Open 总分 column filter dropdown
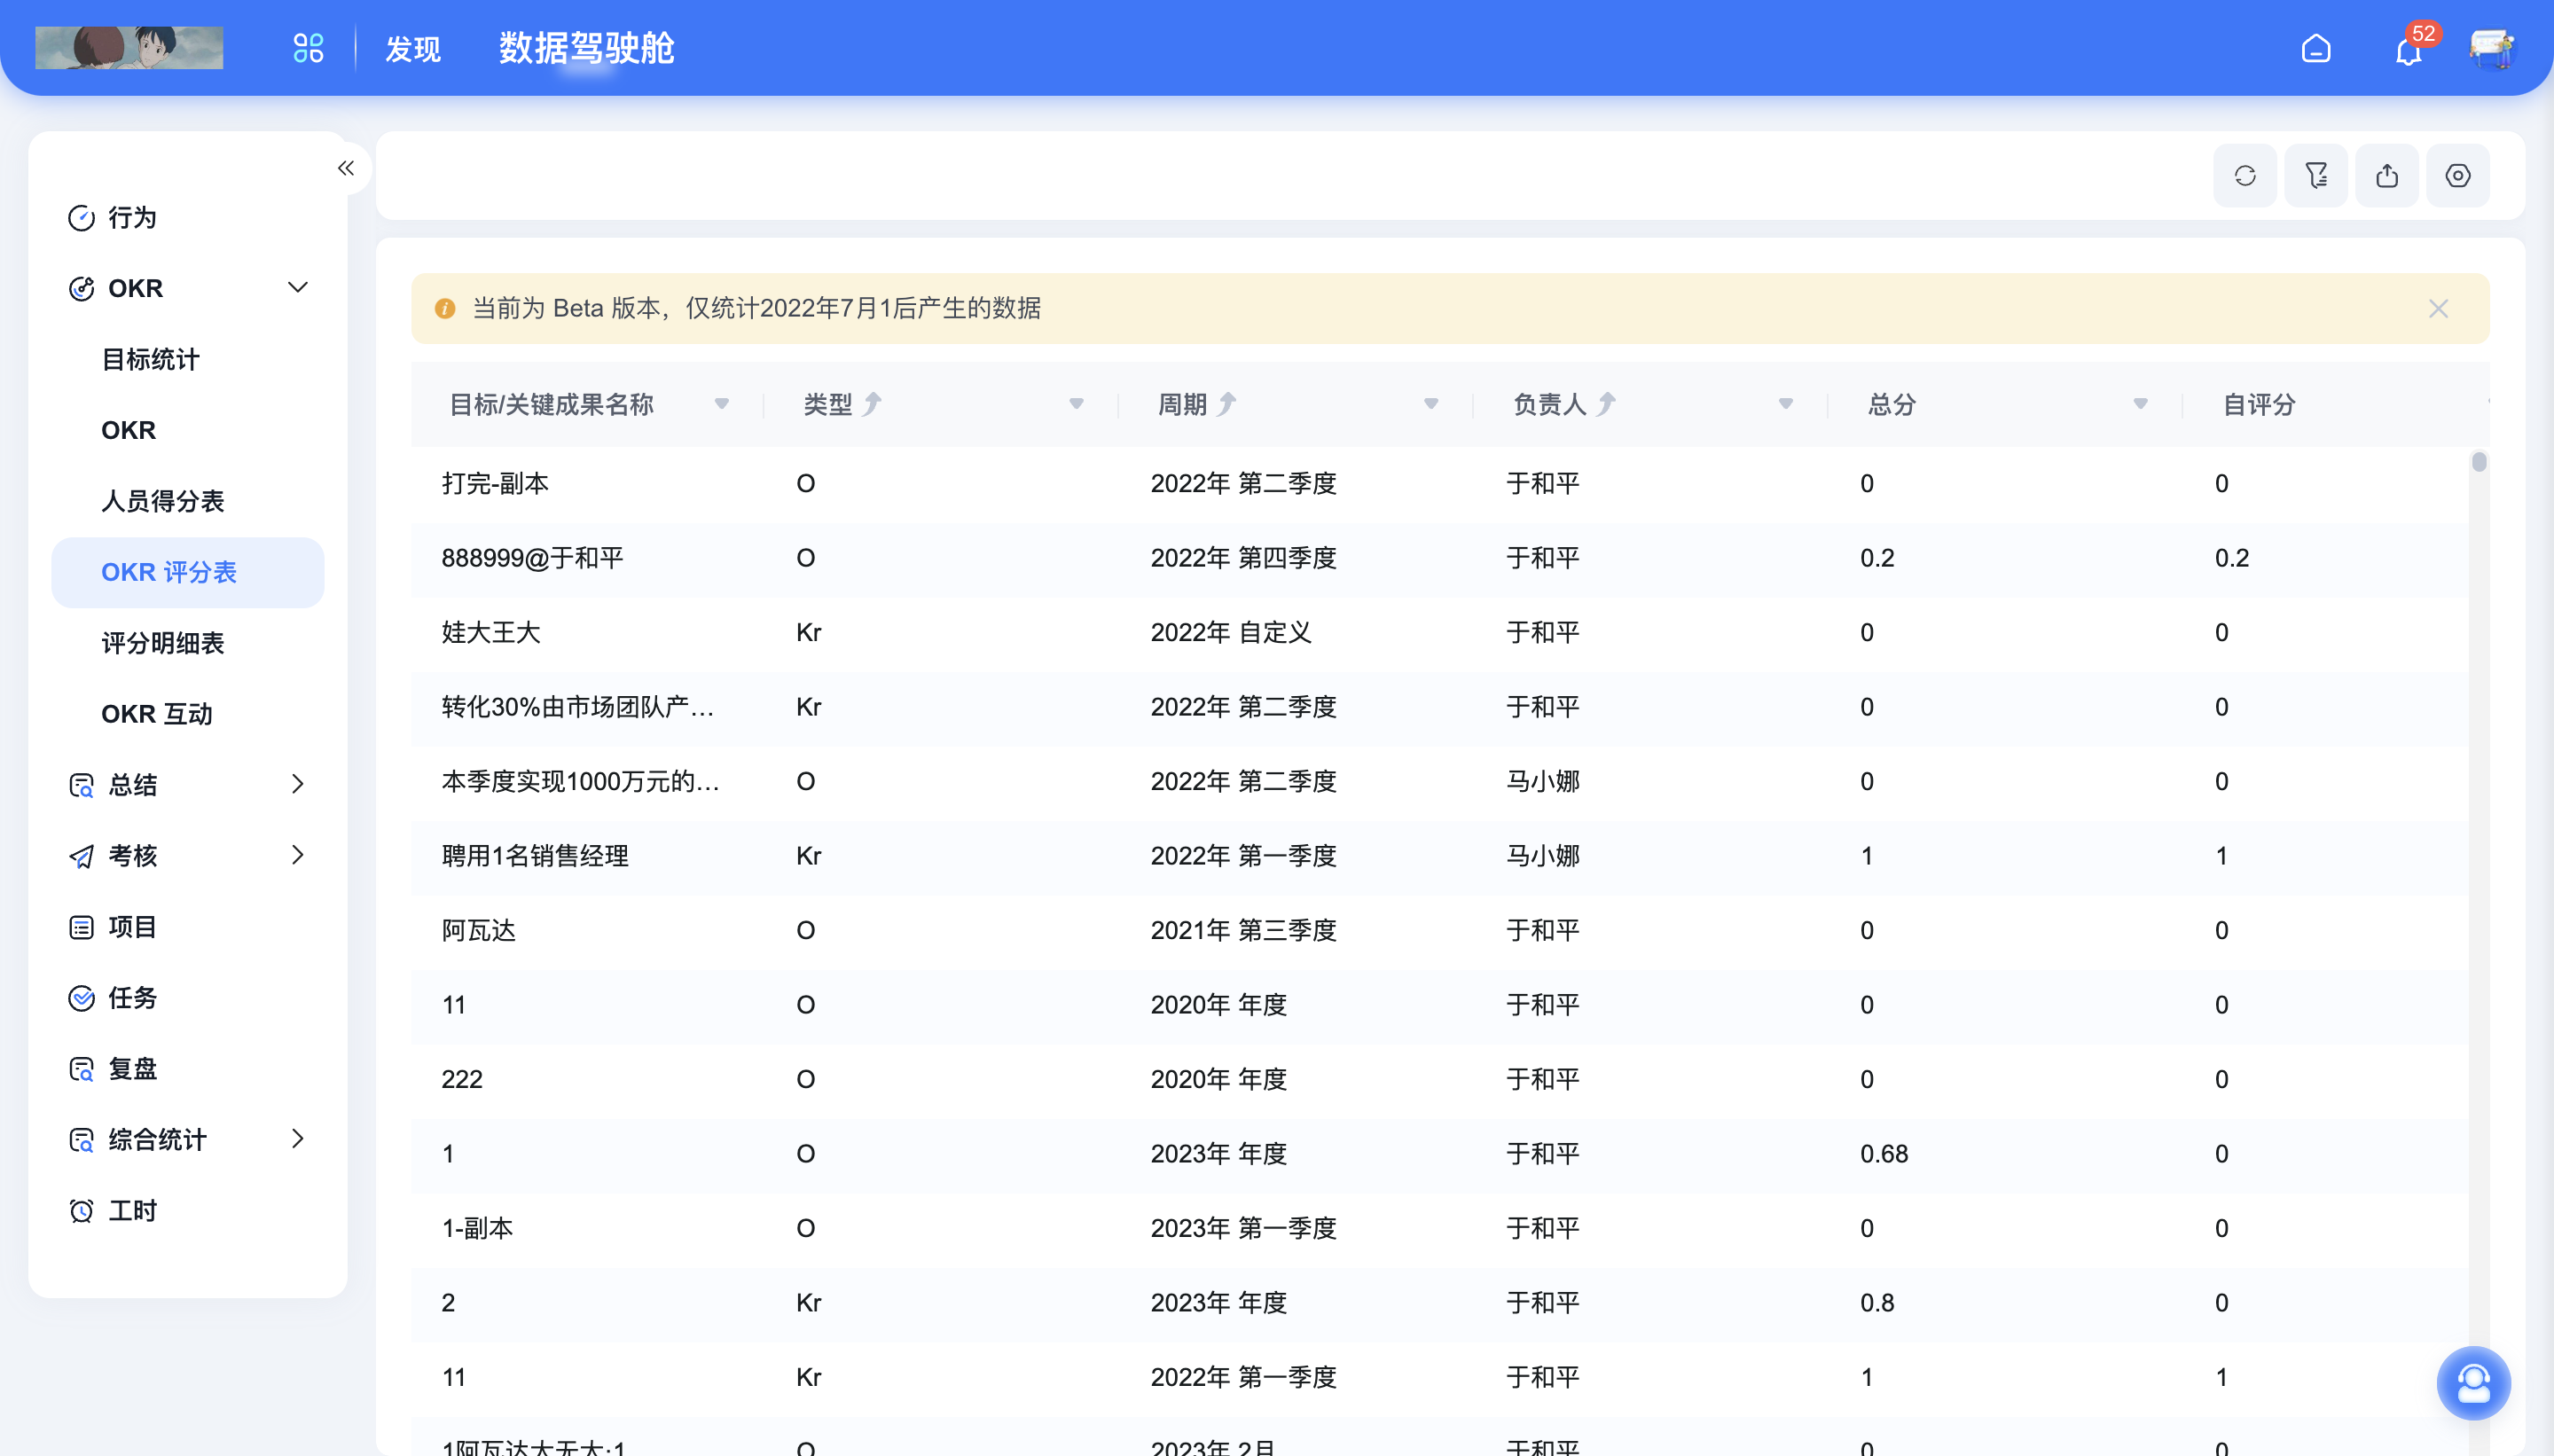The image size is (2554, 1456). tap(2141, 404)
